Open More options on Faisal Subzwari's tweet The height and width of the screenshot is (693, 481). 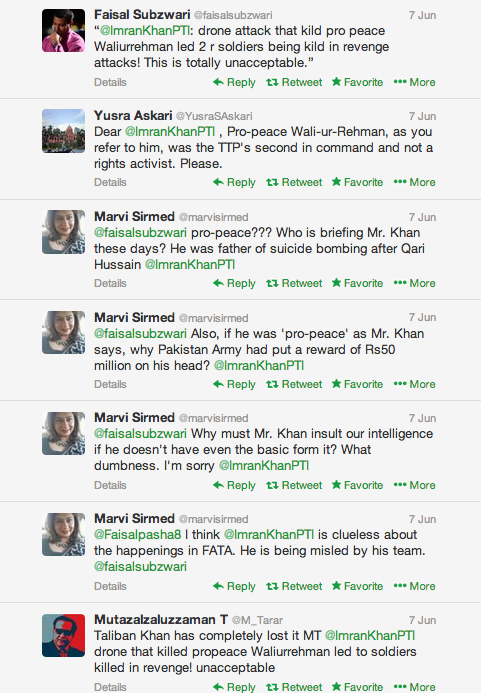coord(414,82)
